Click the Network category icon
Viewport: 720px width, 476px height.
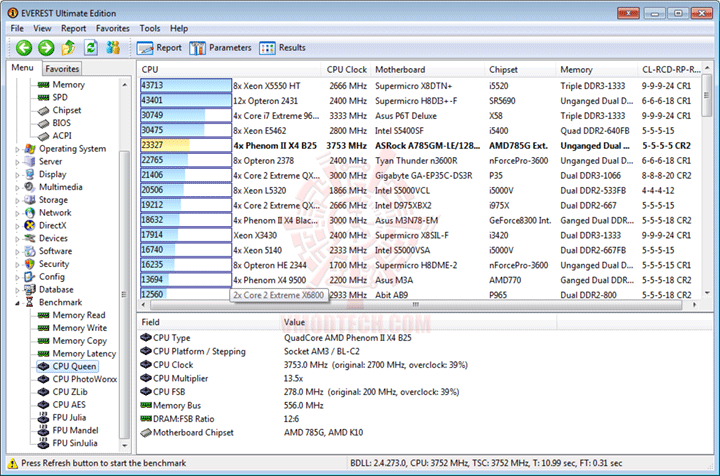coord(30,213)
